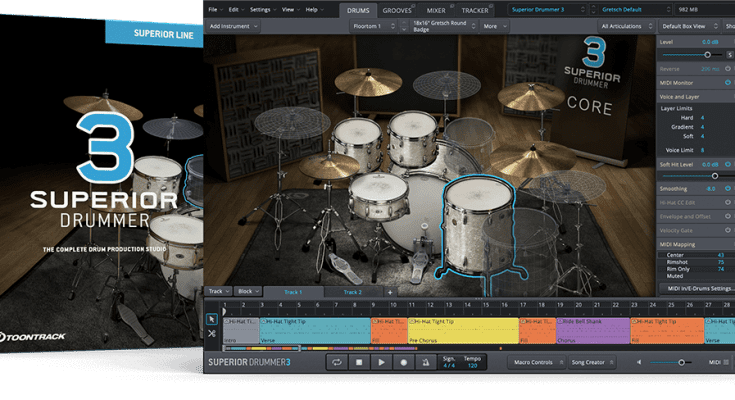This screenshot has height=400, width=735.
Task: Add a new track with plus icon
Action: [x=390, y=292]
